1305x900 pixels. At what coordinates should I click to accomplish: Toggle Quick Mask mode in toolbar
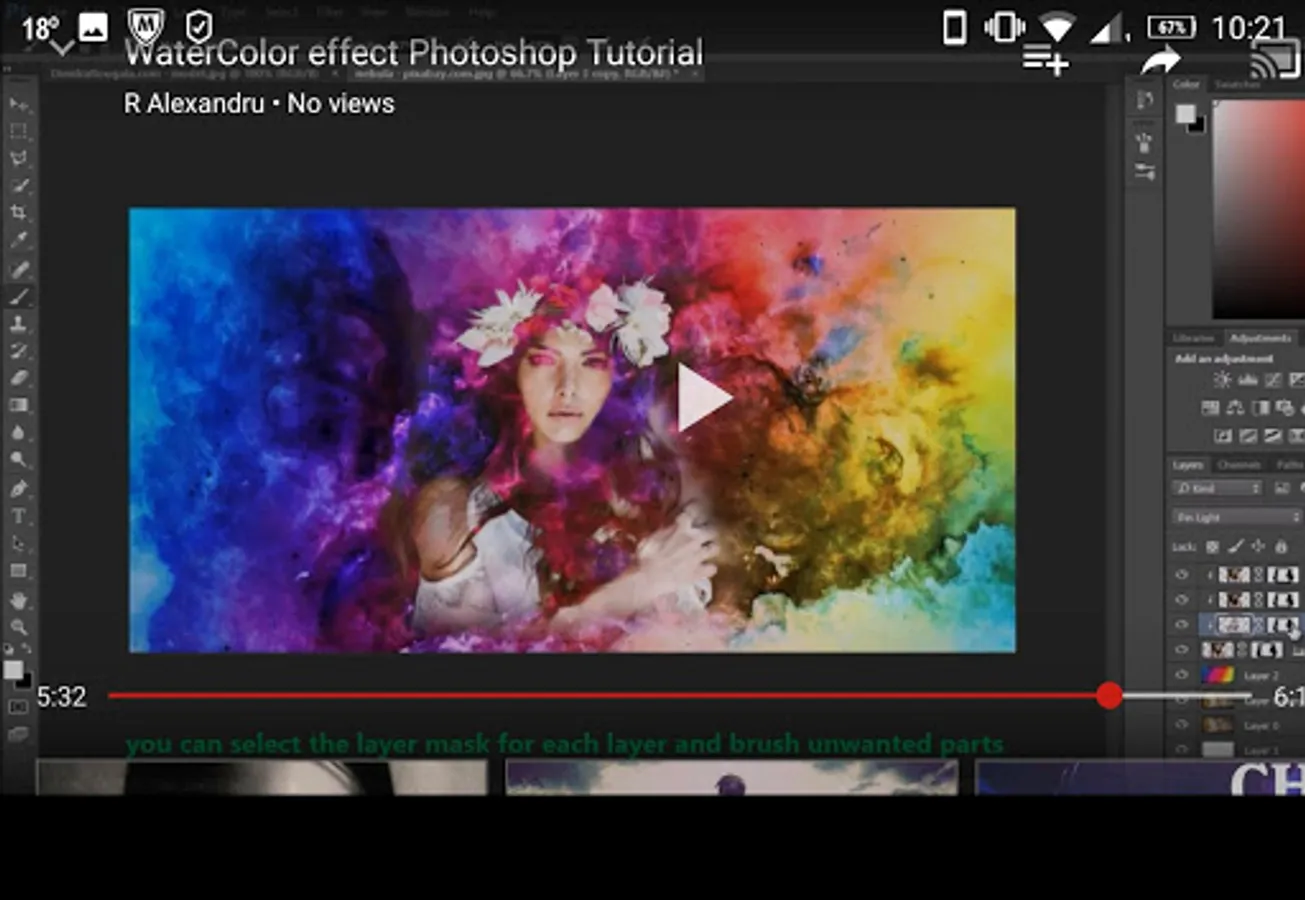18,707
